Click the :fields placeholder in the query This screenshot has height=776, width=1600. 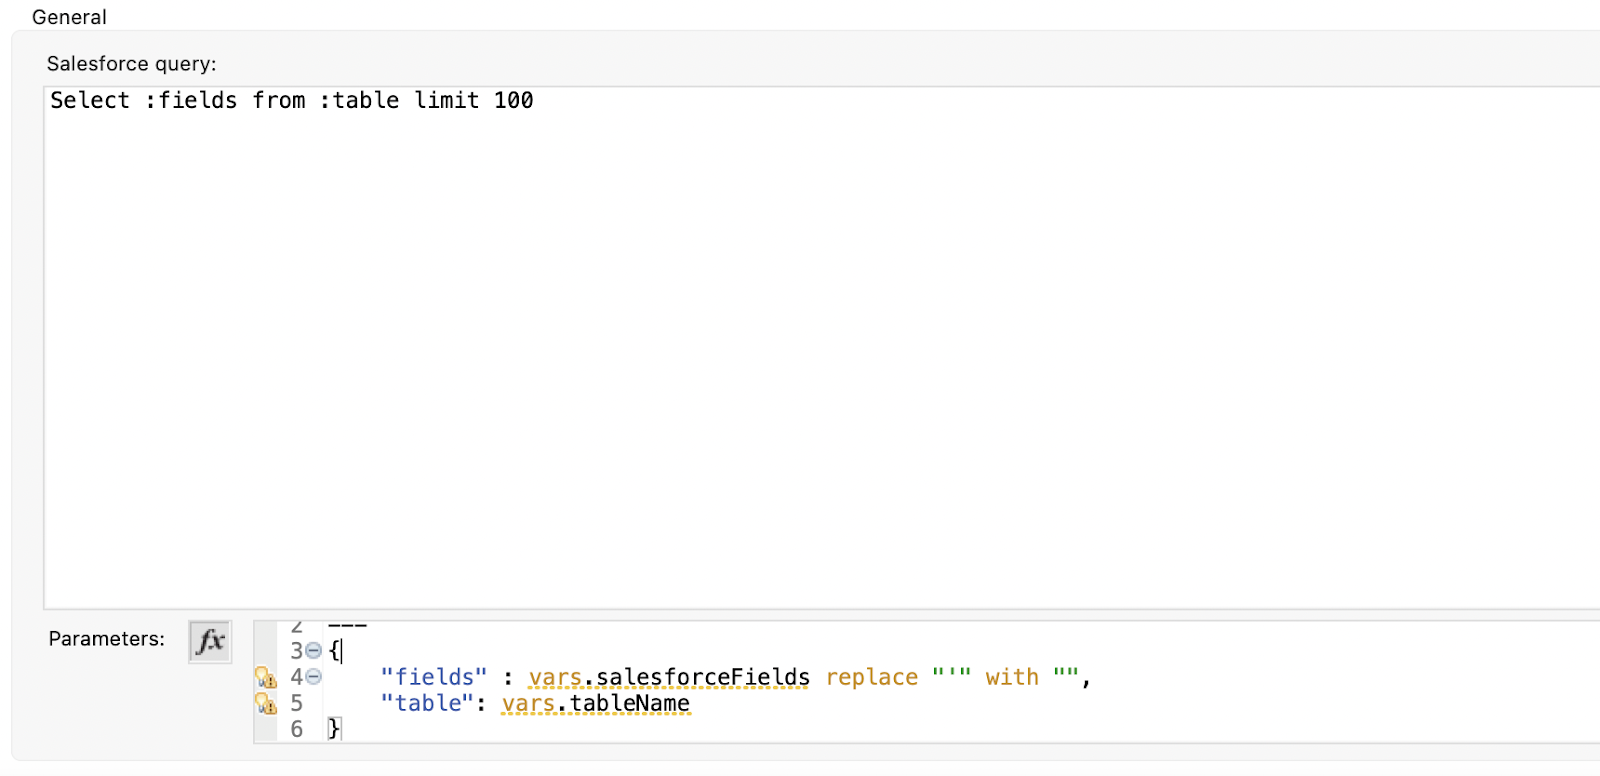pyautogui.click(x=191, y=100)
